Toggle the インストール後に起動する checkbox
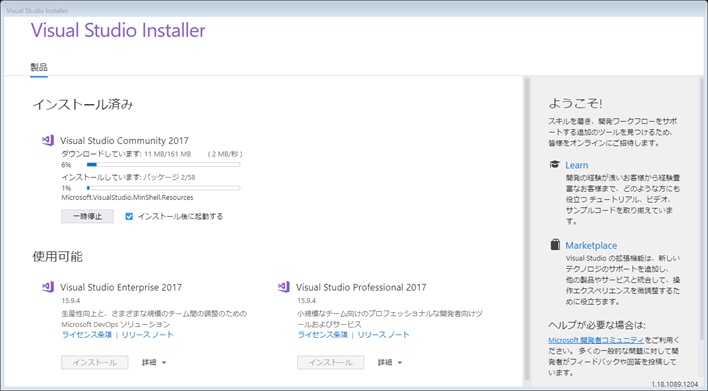The height and width of the screenshot is (391, 708). [129, 216]
